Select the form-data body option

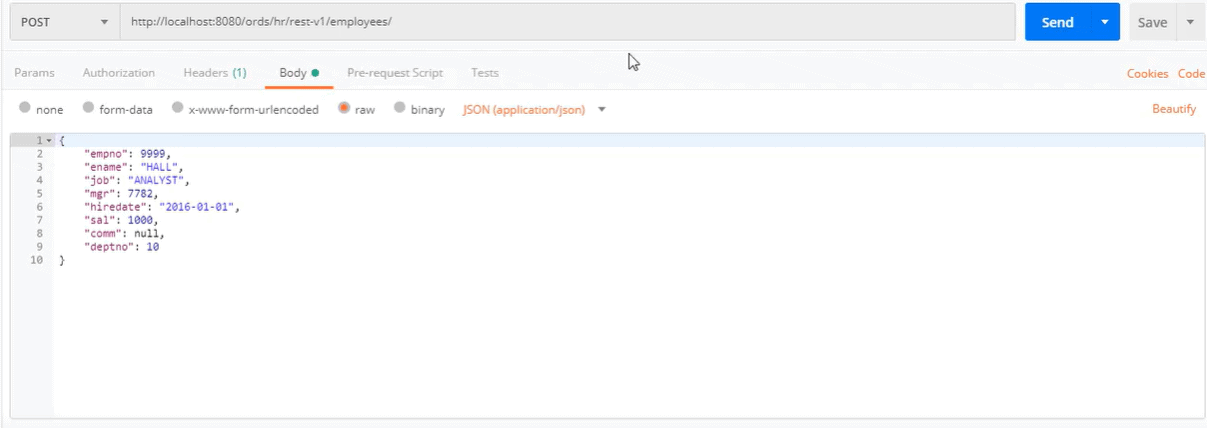117,109
